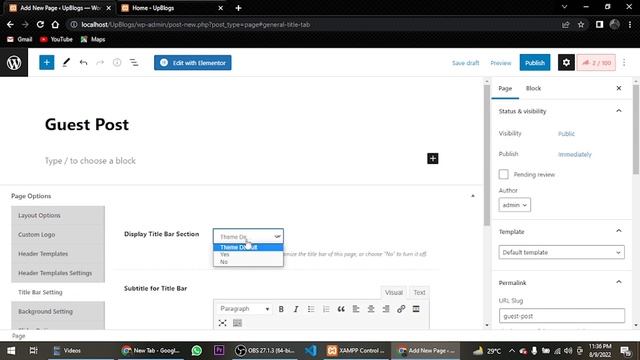
Task: Insert a numbered list in subtitle editor
Action: tap(326, 309)
